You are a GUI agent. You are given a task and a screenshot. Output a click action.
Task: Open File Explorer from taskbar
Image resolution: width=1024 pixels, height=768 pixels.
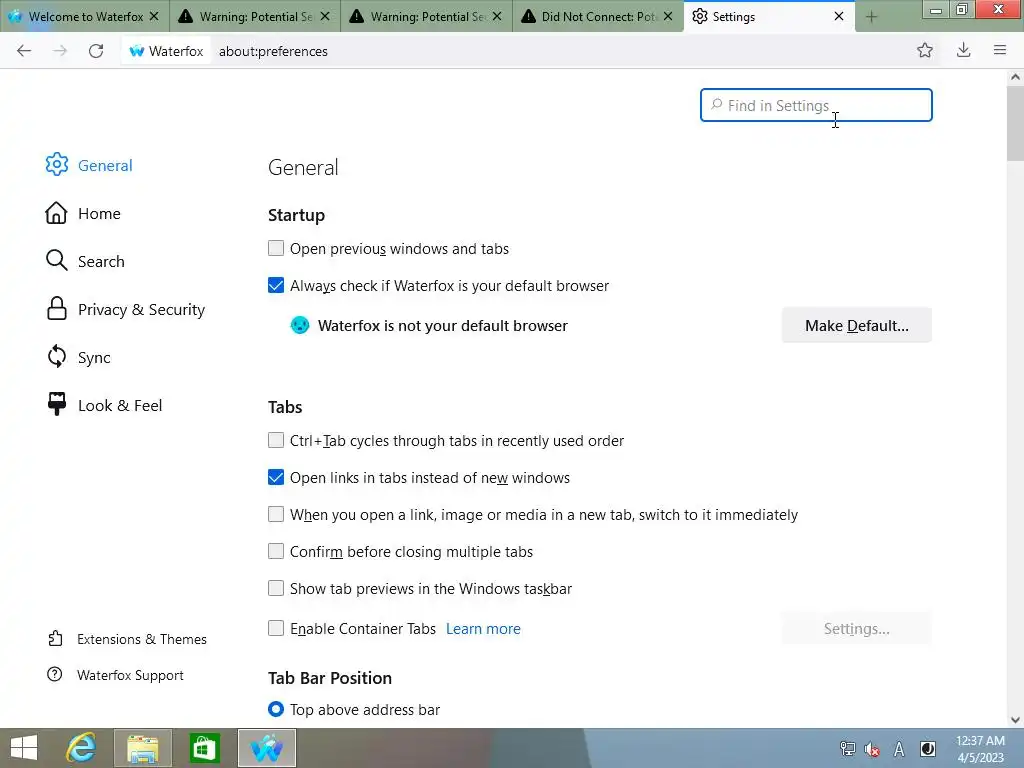click(143, 748)
